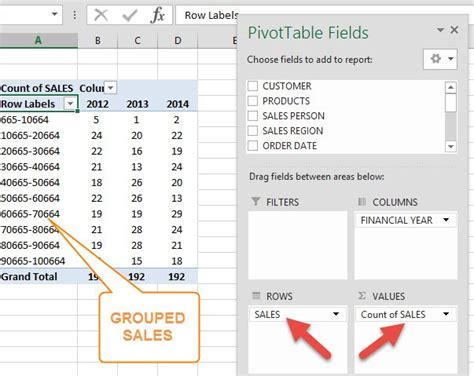Viewport: 474px width, 376px height.
Task: Click the COLUMNS area header icon
Action: (362, 202)
